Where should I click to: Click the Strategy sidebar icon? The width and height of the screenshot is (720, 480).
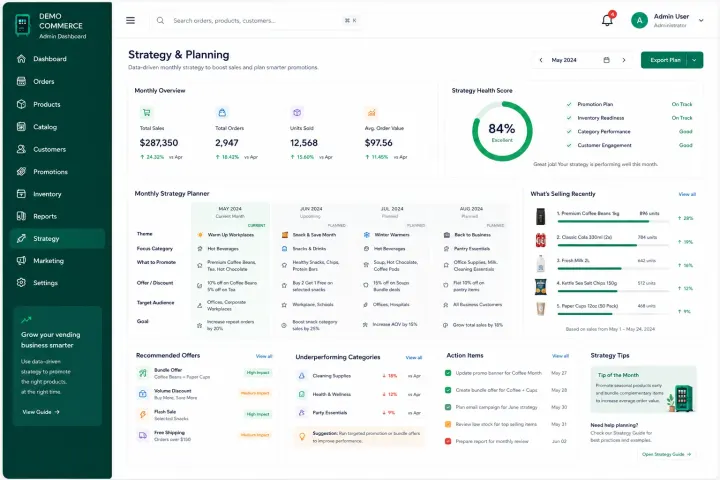(x=21, y=238)
